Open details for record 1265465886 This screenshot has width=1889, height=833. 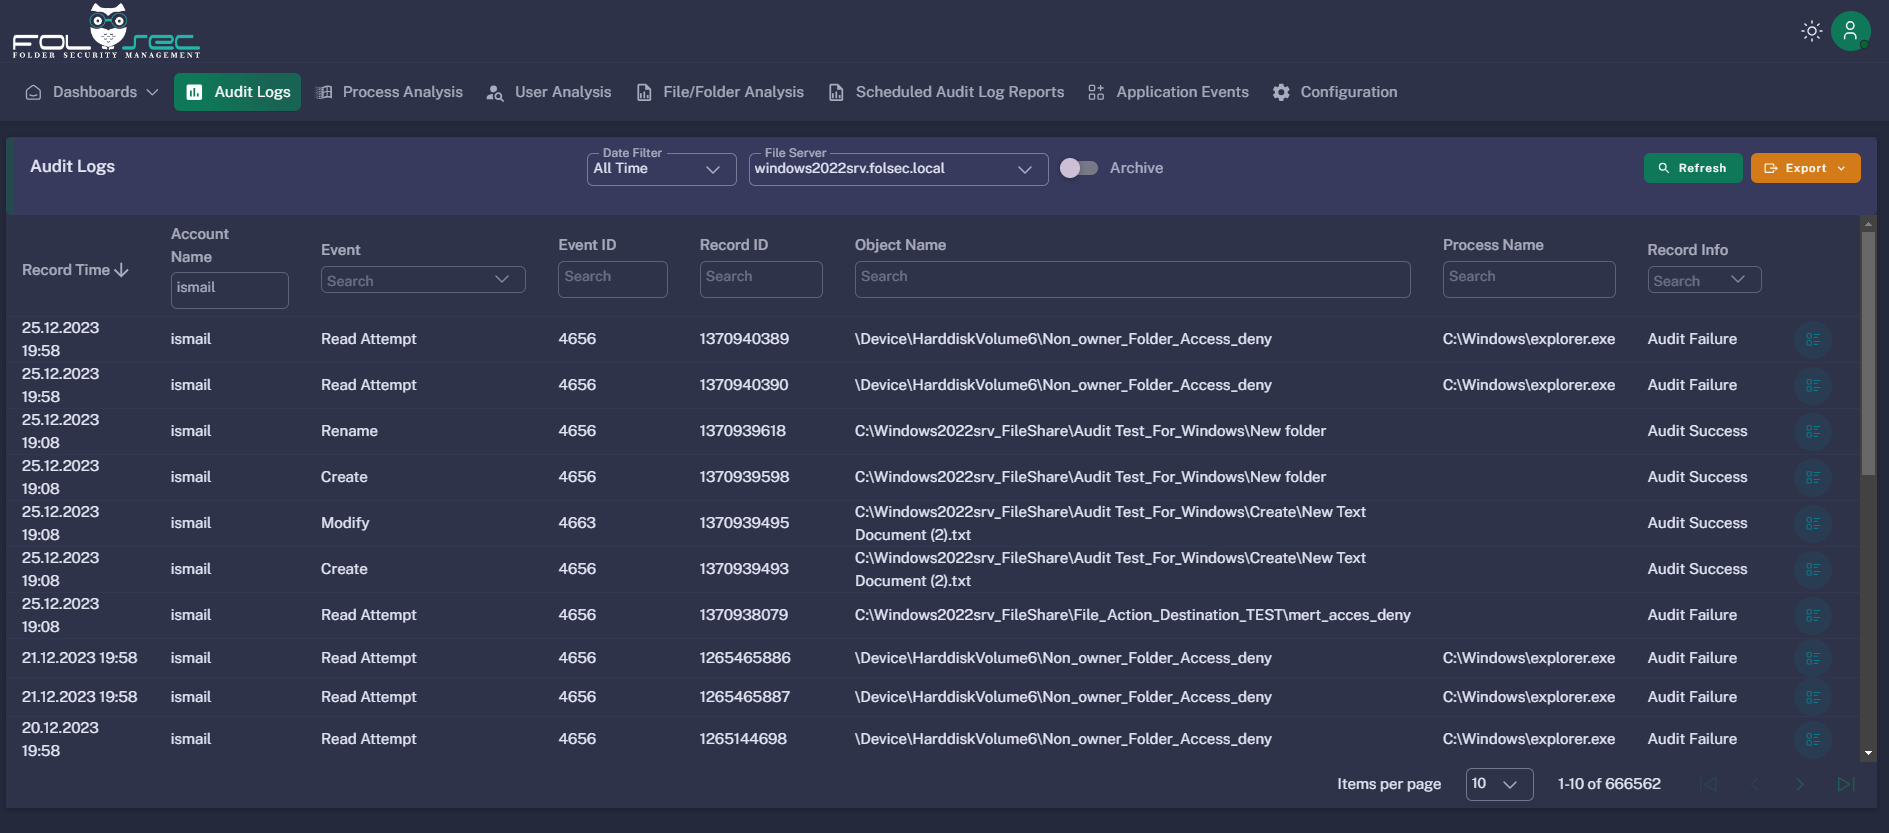(x=1812, y=658)
